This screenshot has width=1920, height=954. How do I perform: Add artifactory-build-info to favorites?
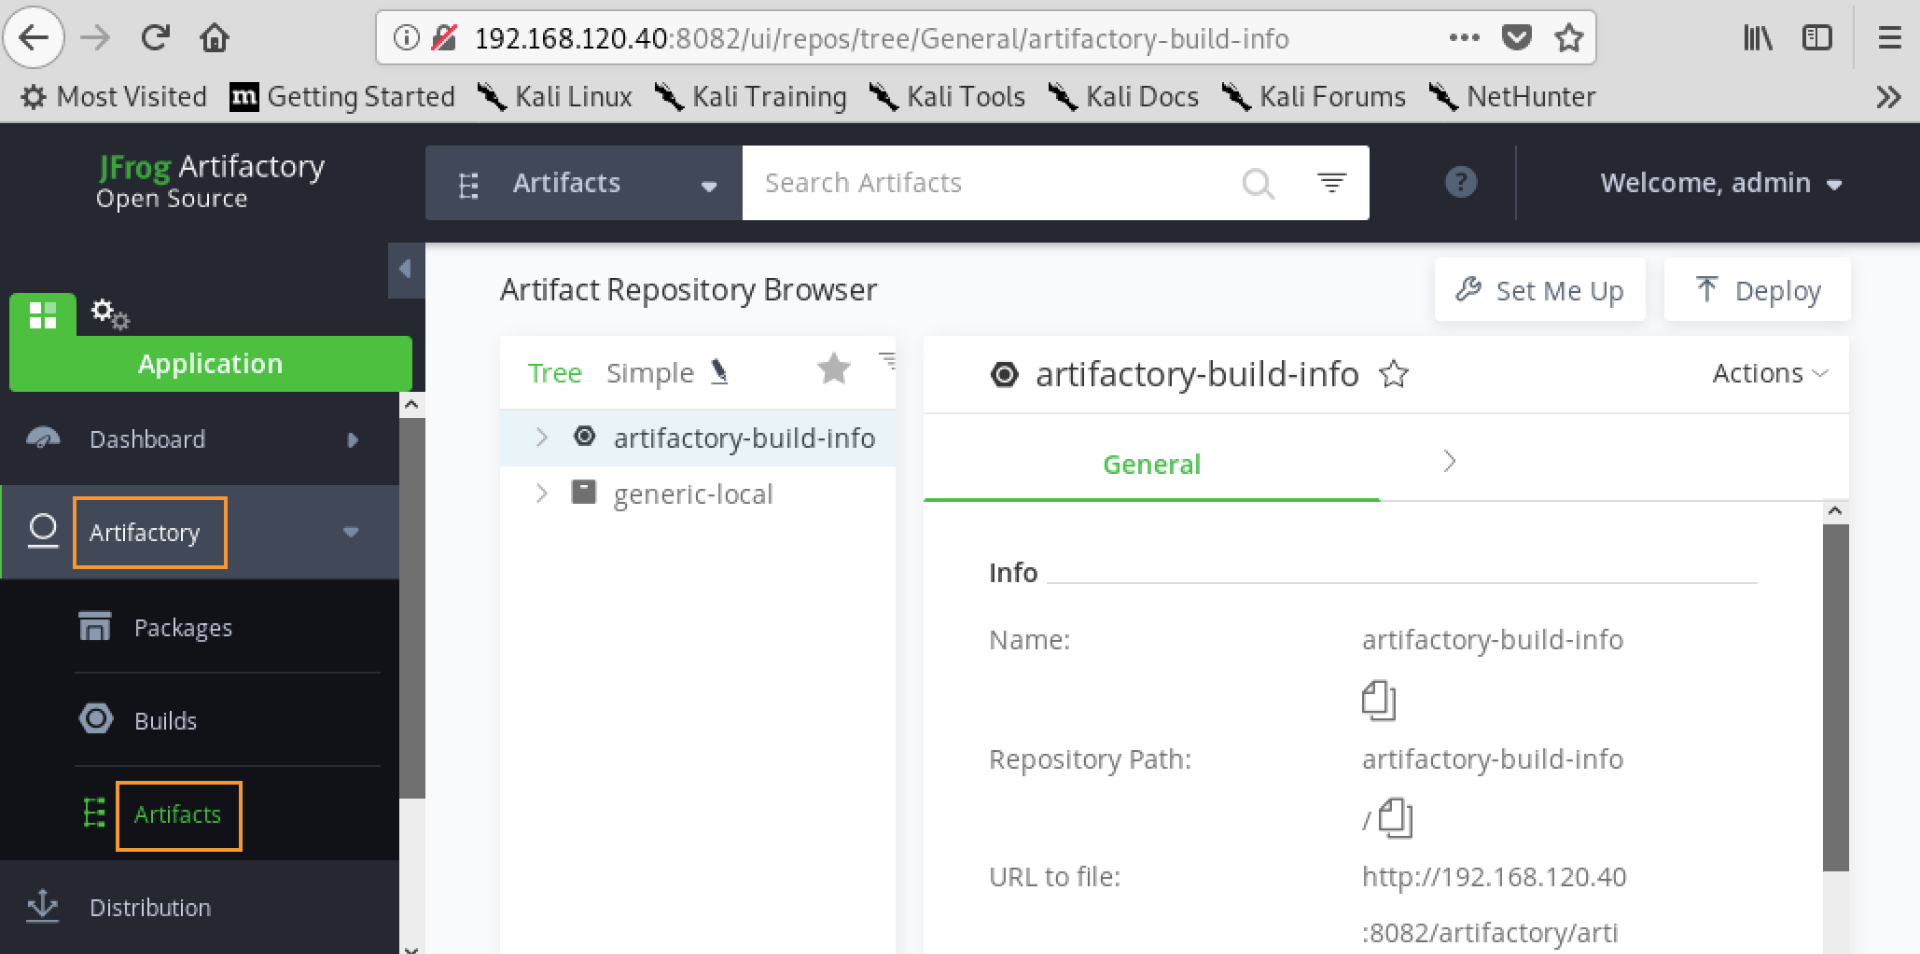coord(1394,374)
